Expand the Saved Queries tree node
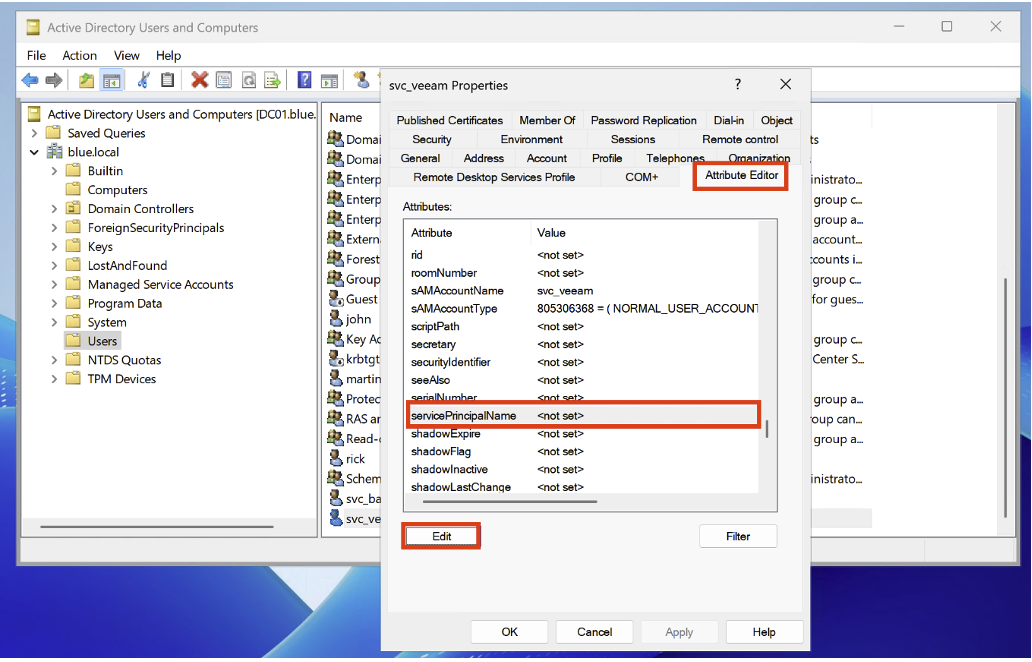Viewport: 1032px width, 662px height. pyautogui.click(x=35, y=134)
